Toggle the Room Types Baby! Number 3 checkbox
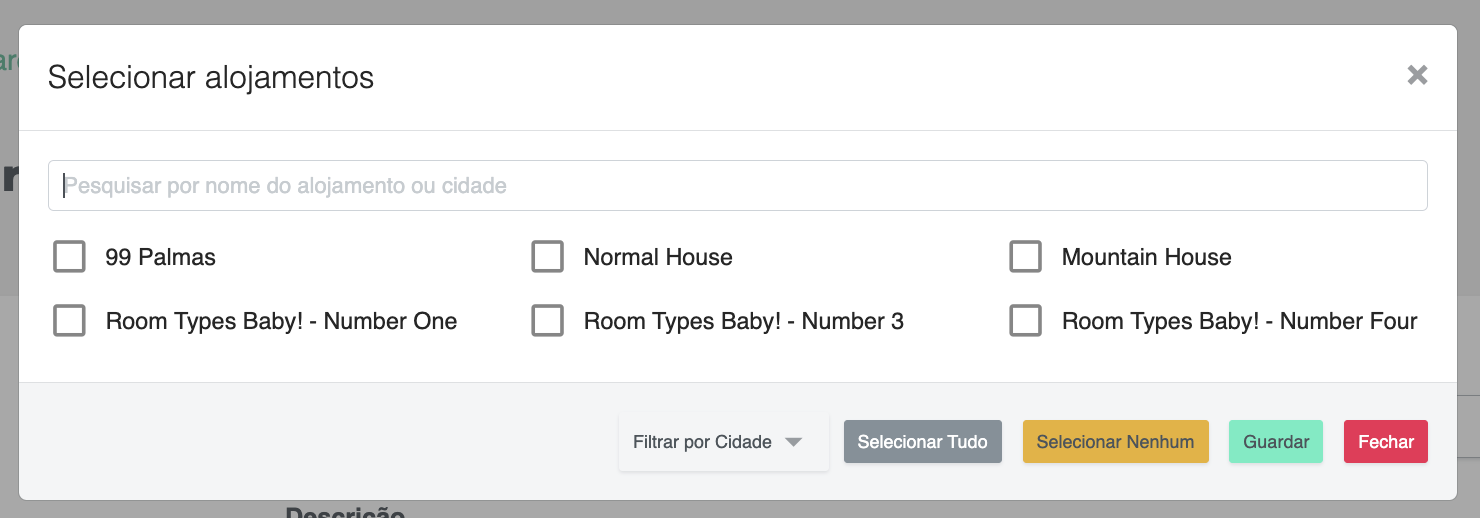The image size is (1480, 518). 547,321
